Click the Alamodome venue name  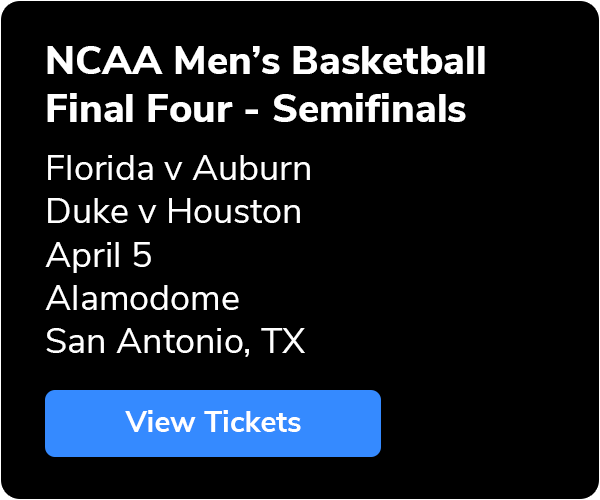[x=142, y=299]
